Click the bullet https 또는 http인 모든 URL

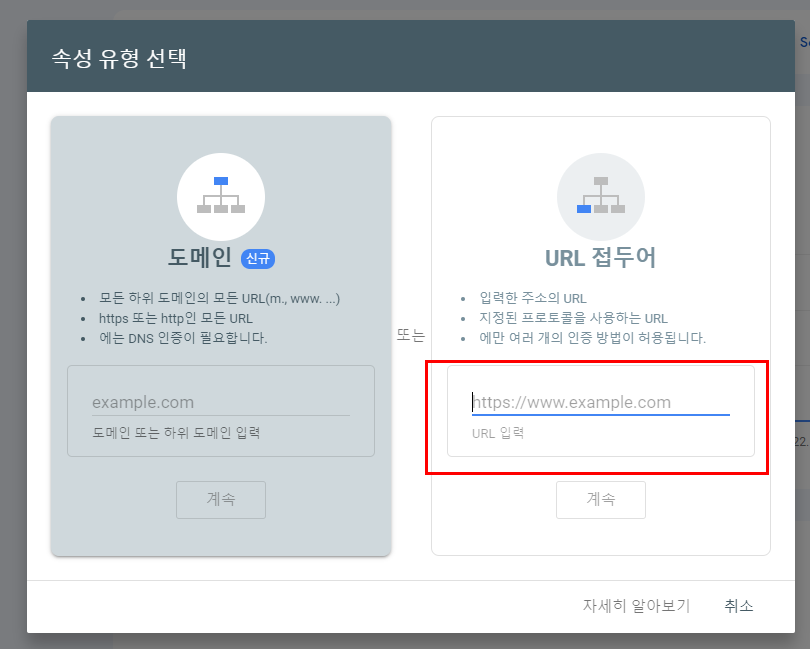[x=176, y=318]
